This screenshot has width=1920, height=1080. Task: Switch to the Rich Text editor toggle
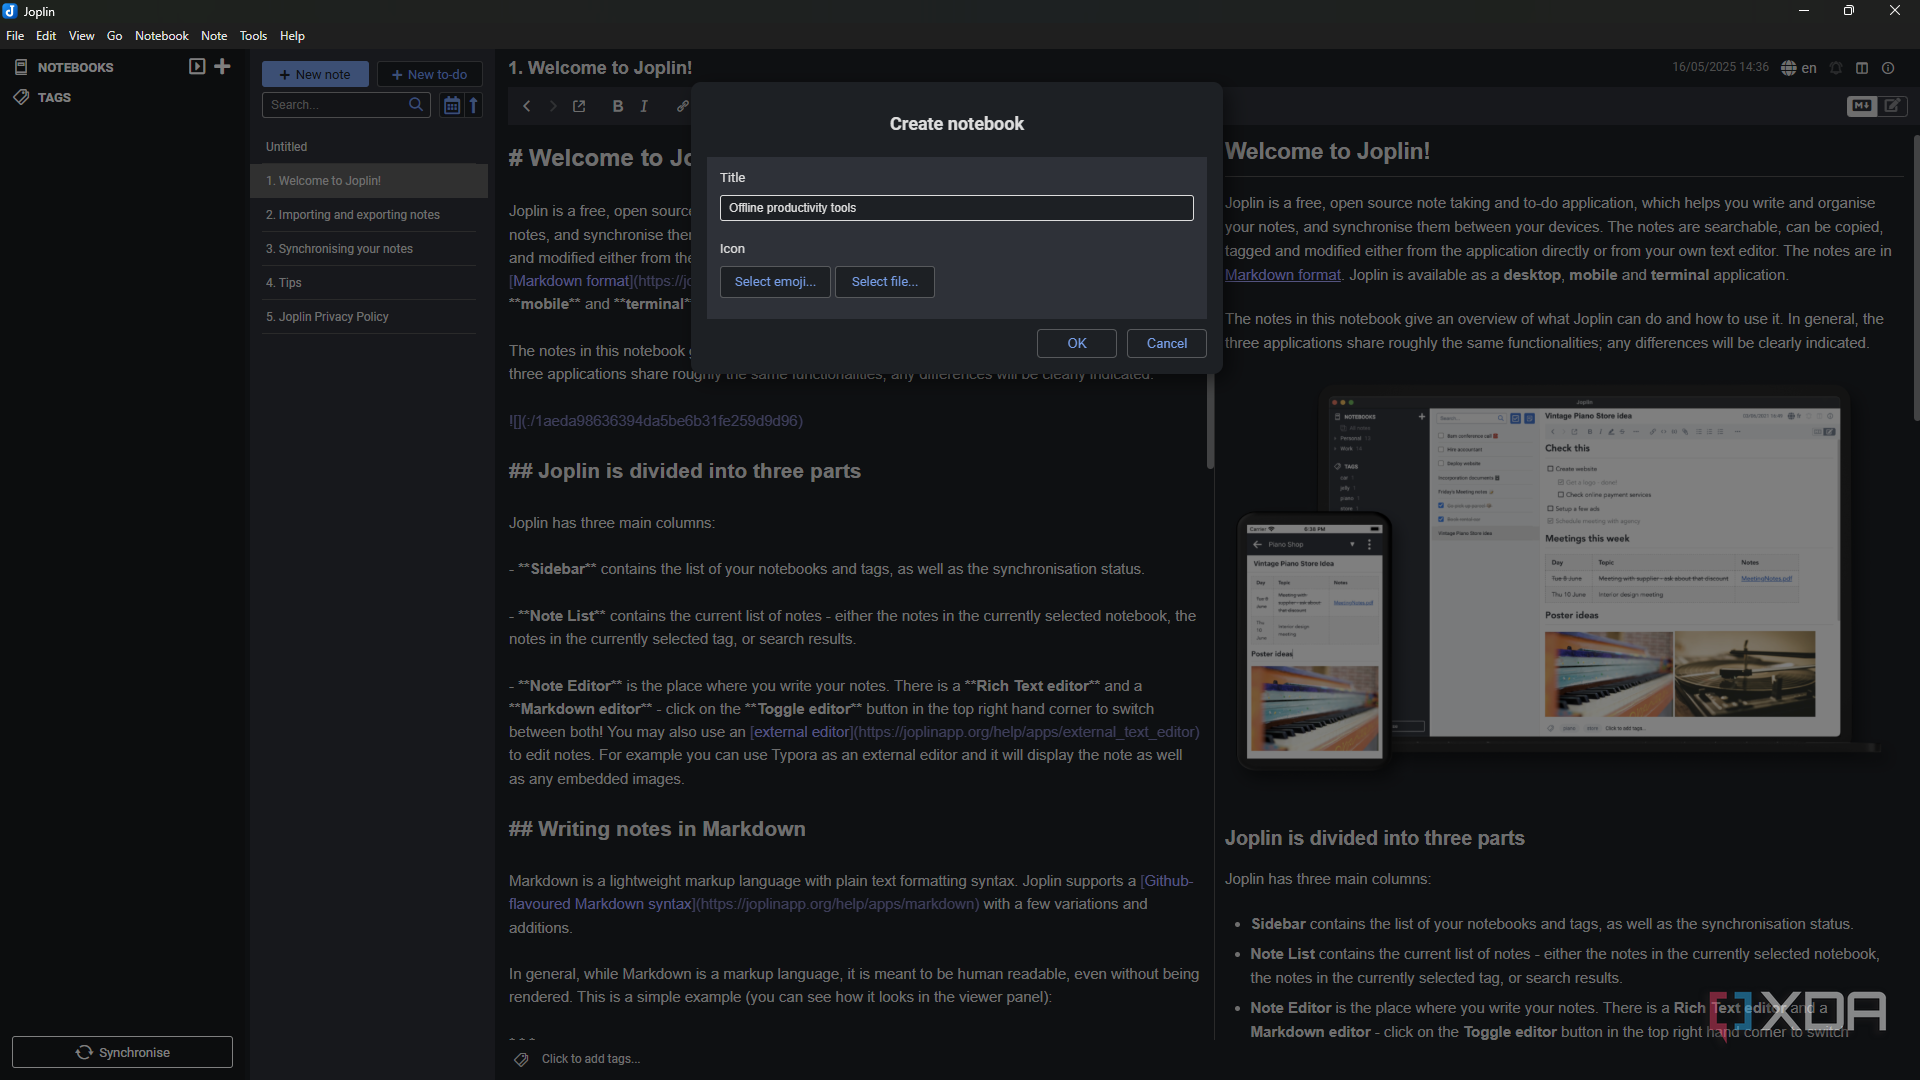pos(1893,106)
